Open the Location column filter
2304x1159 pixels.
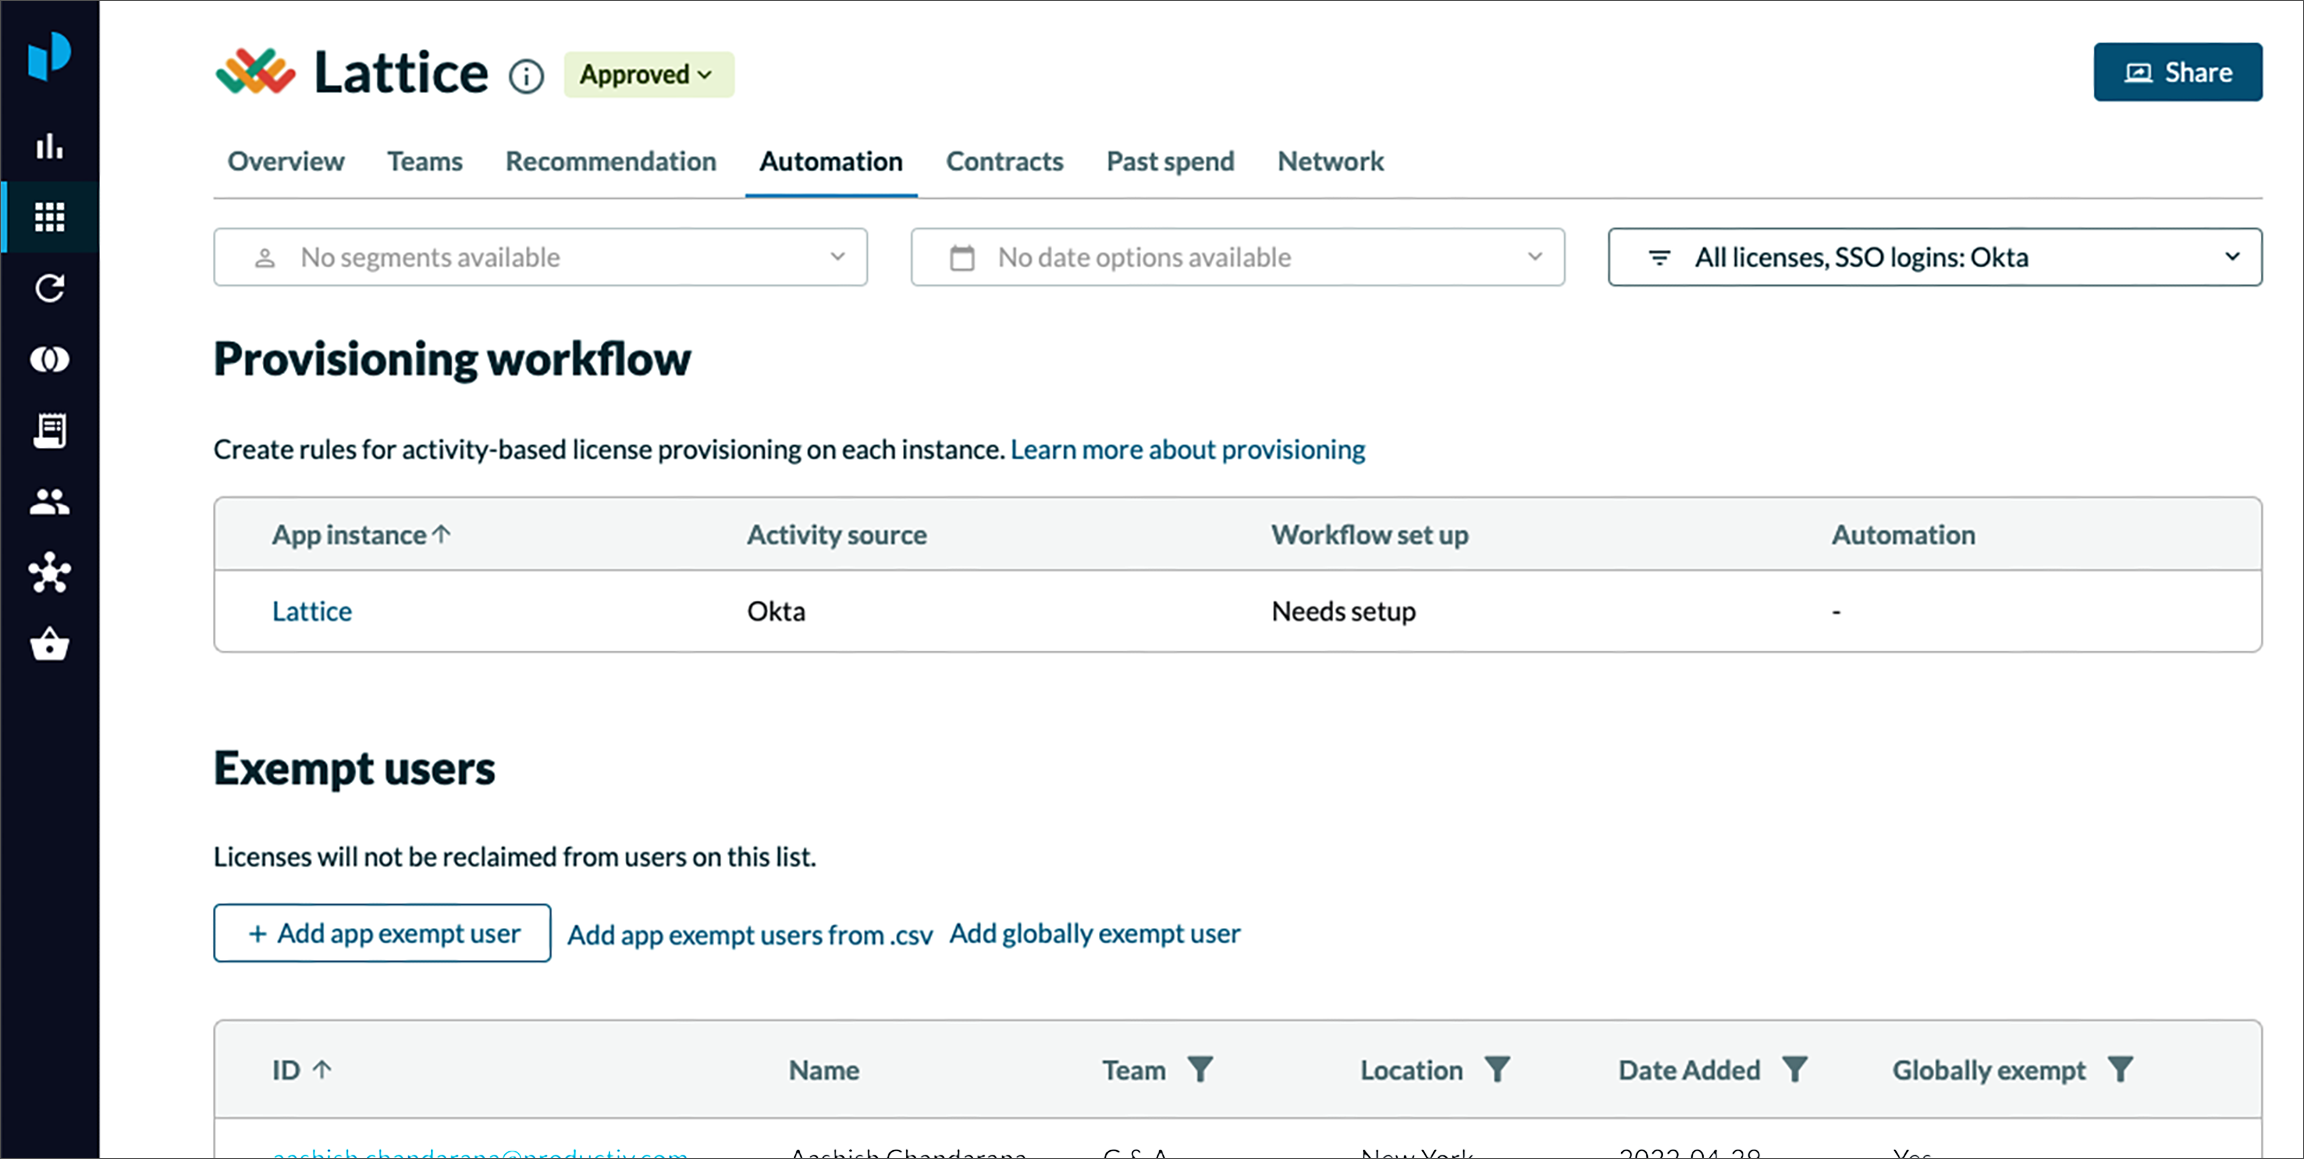pyautogui.click(x=1497, y=1069)
